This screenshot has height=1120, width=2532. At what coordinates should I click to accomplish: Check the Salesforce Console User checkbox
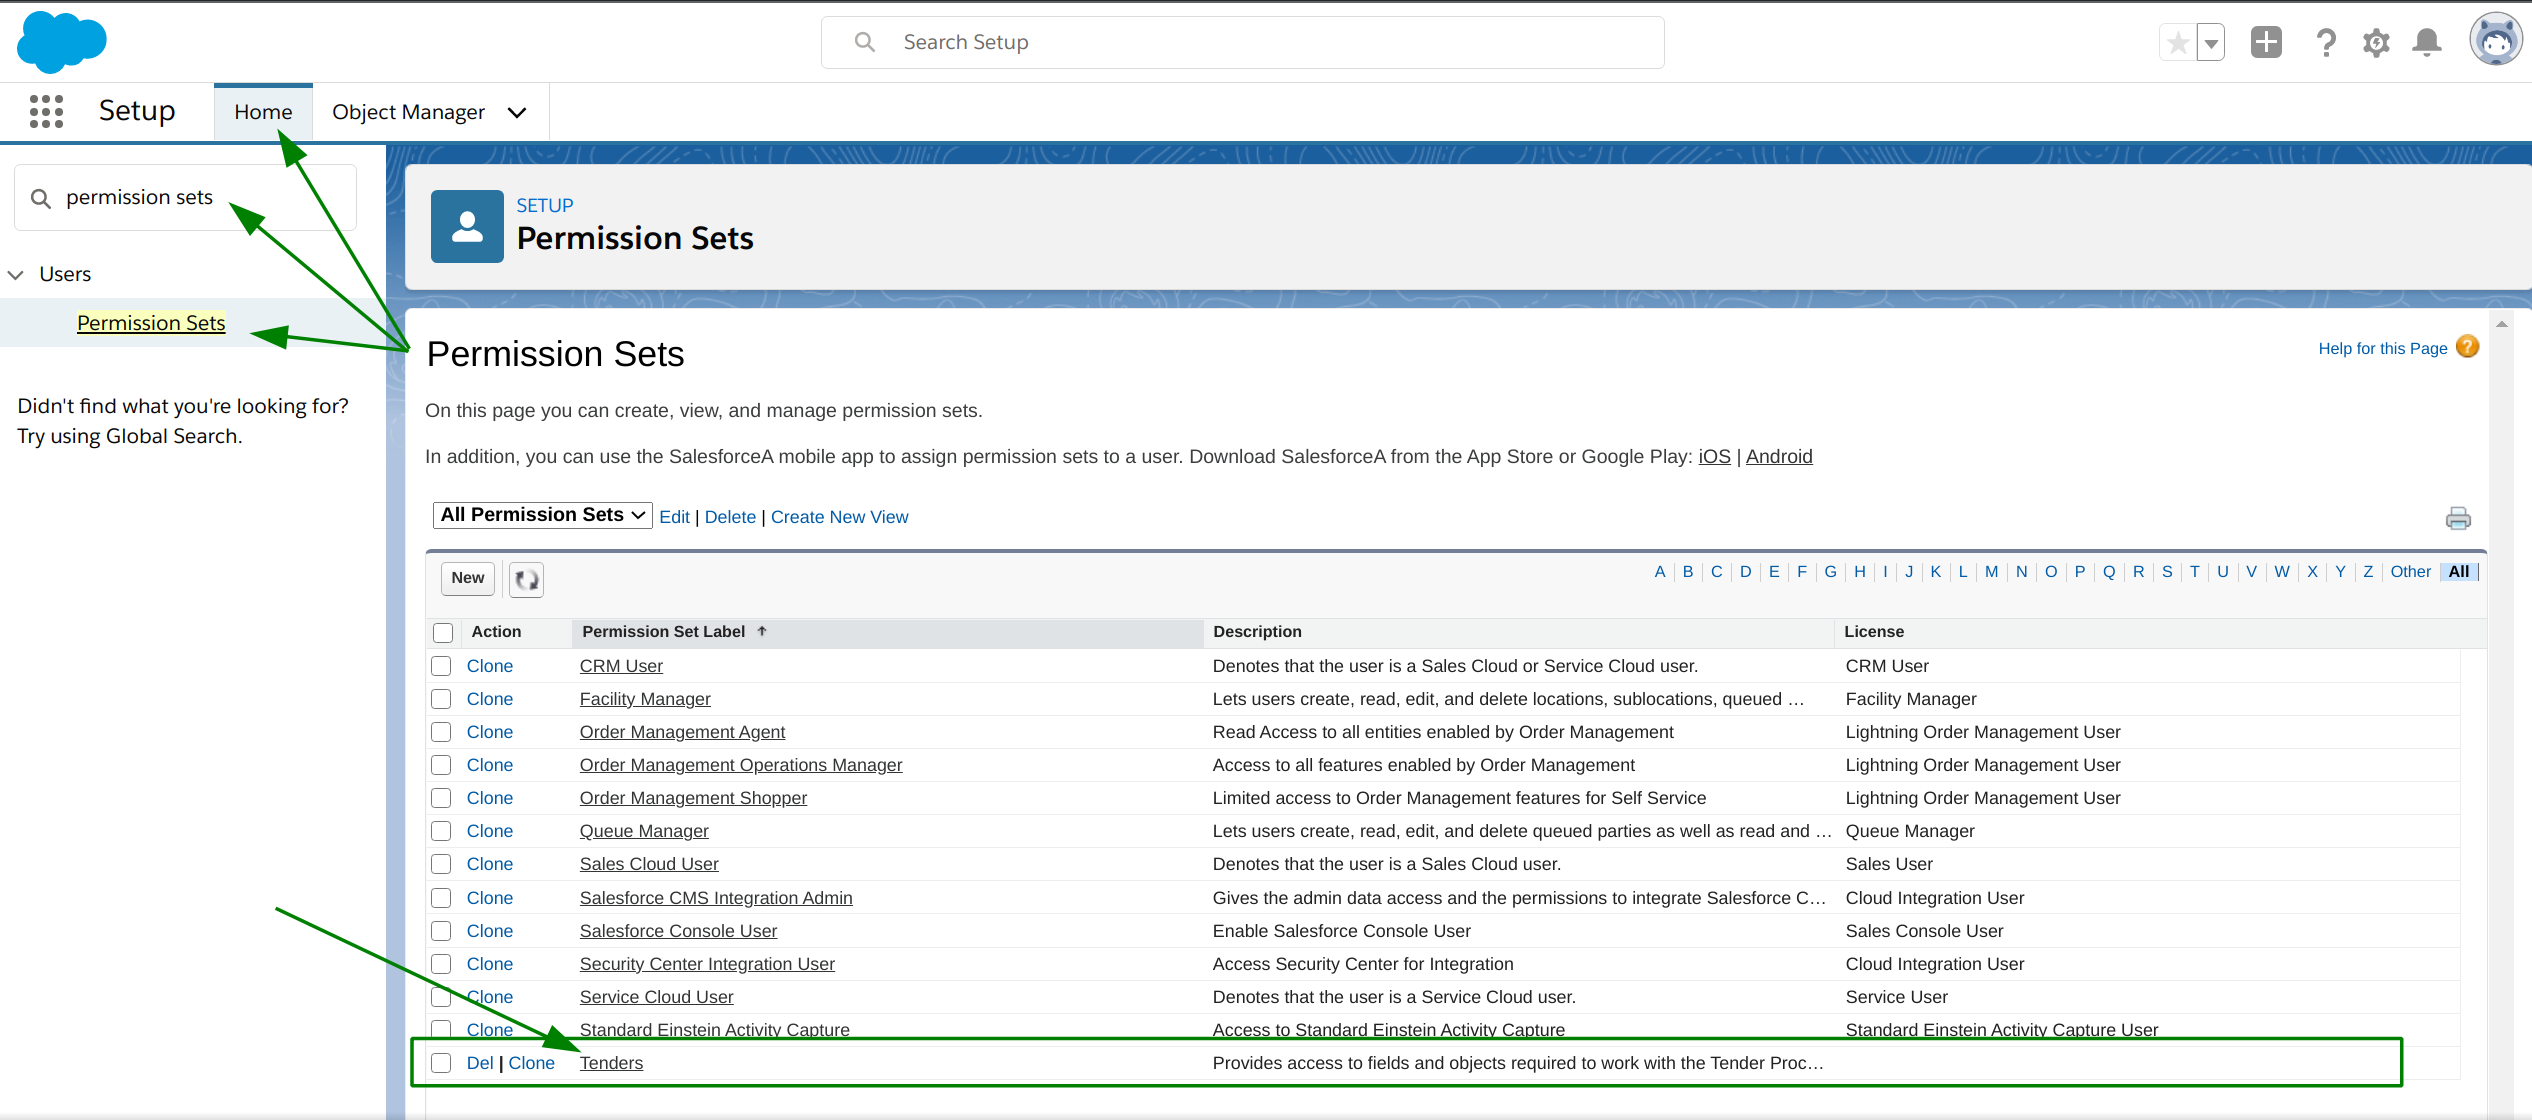point(441,931)
